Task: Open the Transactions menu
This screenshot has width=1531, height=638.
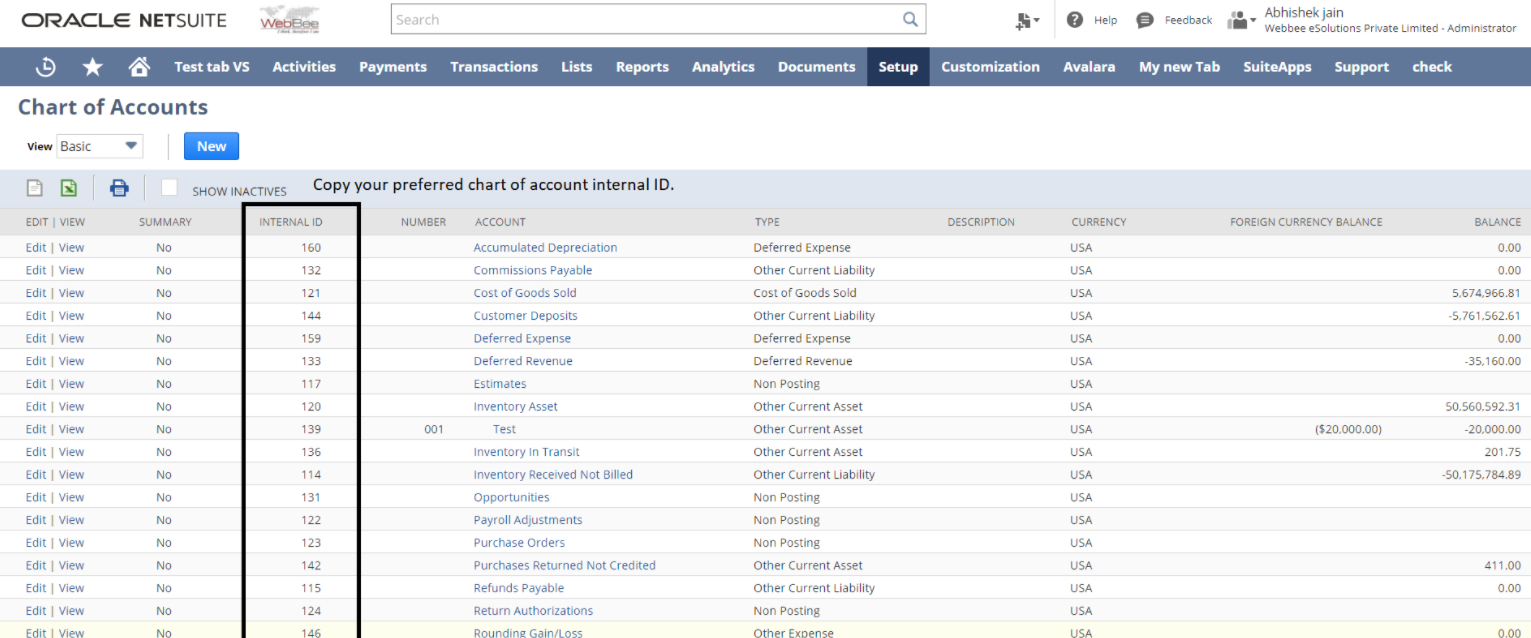Action: click(x=494, y=67)
